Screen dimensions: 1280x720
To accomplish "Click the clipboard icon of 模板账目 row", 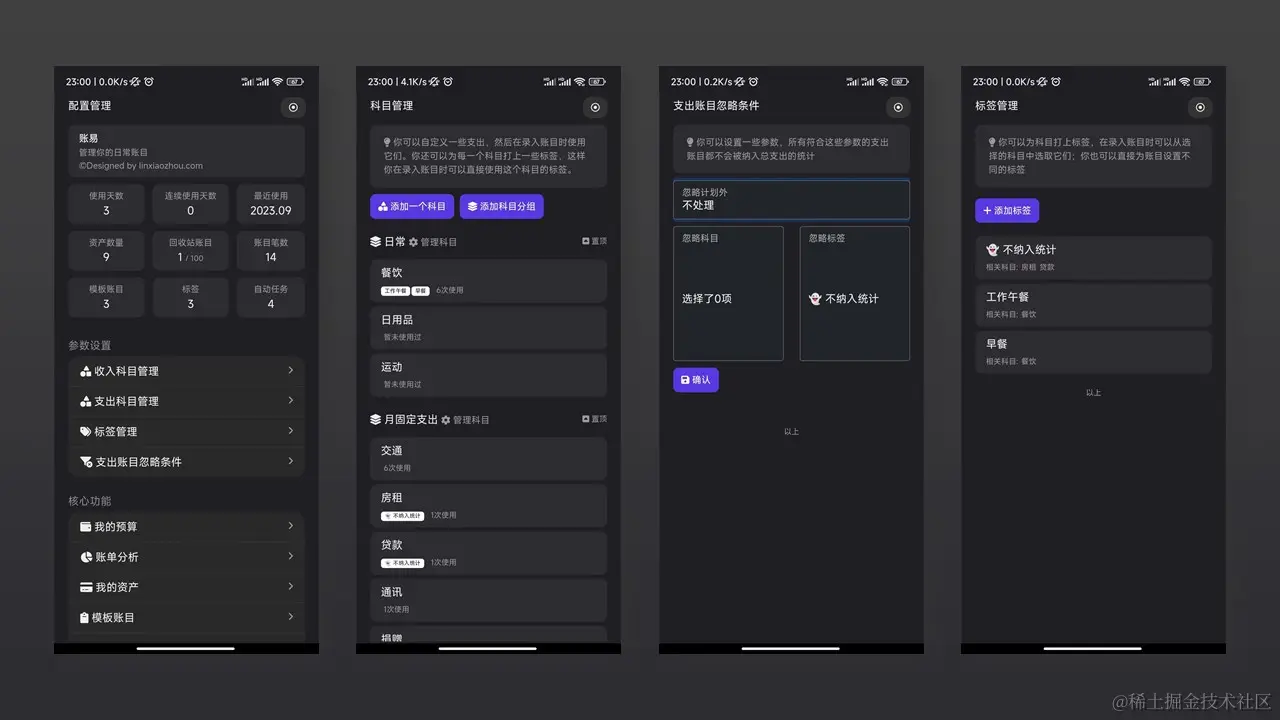I will [86, 618].
